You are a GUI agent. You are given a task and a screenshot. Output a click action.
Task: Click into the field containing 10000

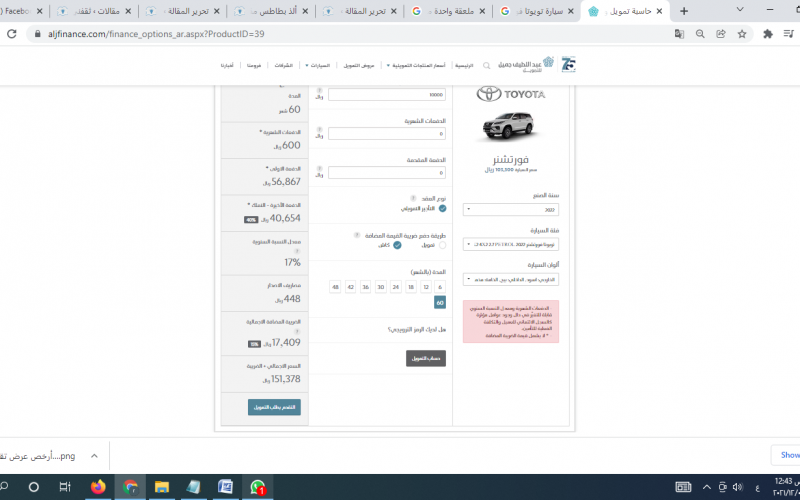[x=387, y=94]
